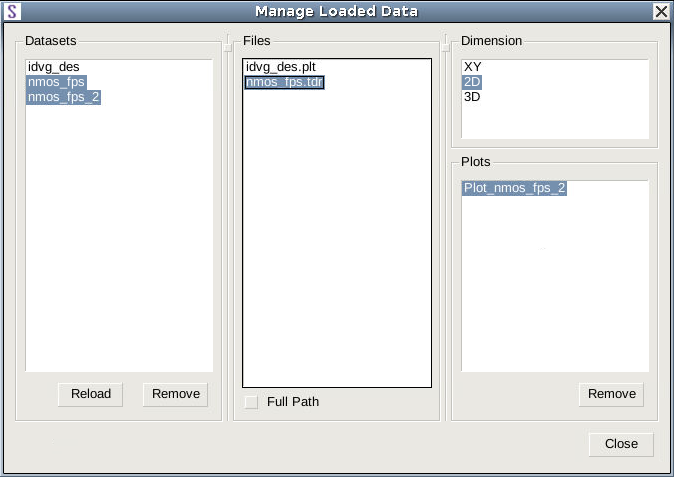Select the idvg_des dataset
Image resolution: width=674 pixels, height=477 pixels.
pos(54,67)
